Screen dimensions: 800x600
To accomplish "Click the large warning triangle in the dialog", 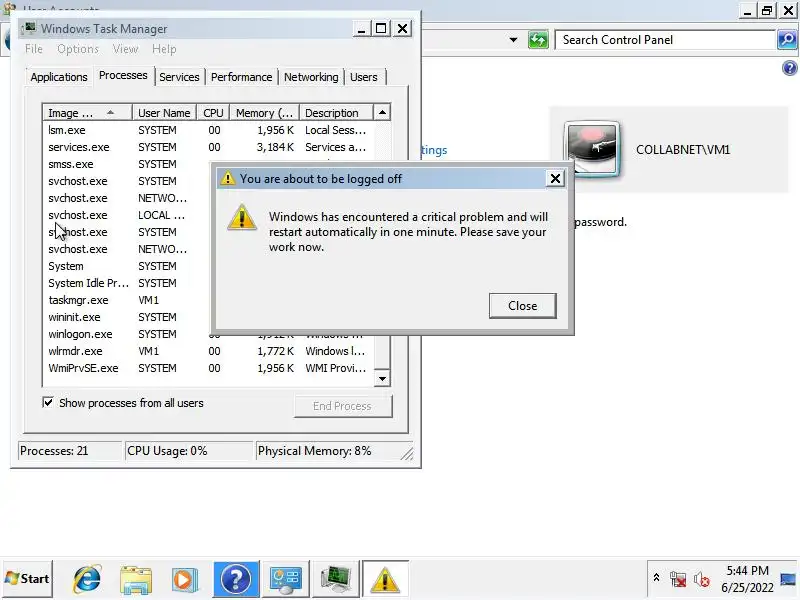I will point(242,217).
